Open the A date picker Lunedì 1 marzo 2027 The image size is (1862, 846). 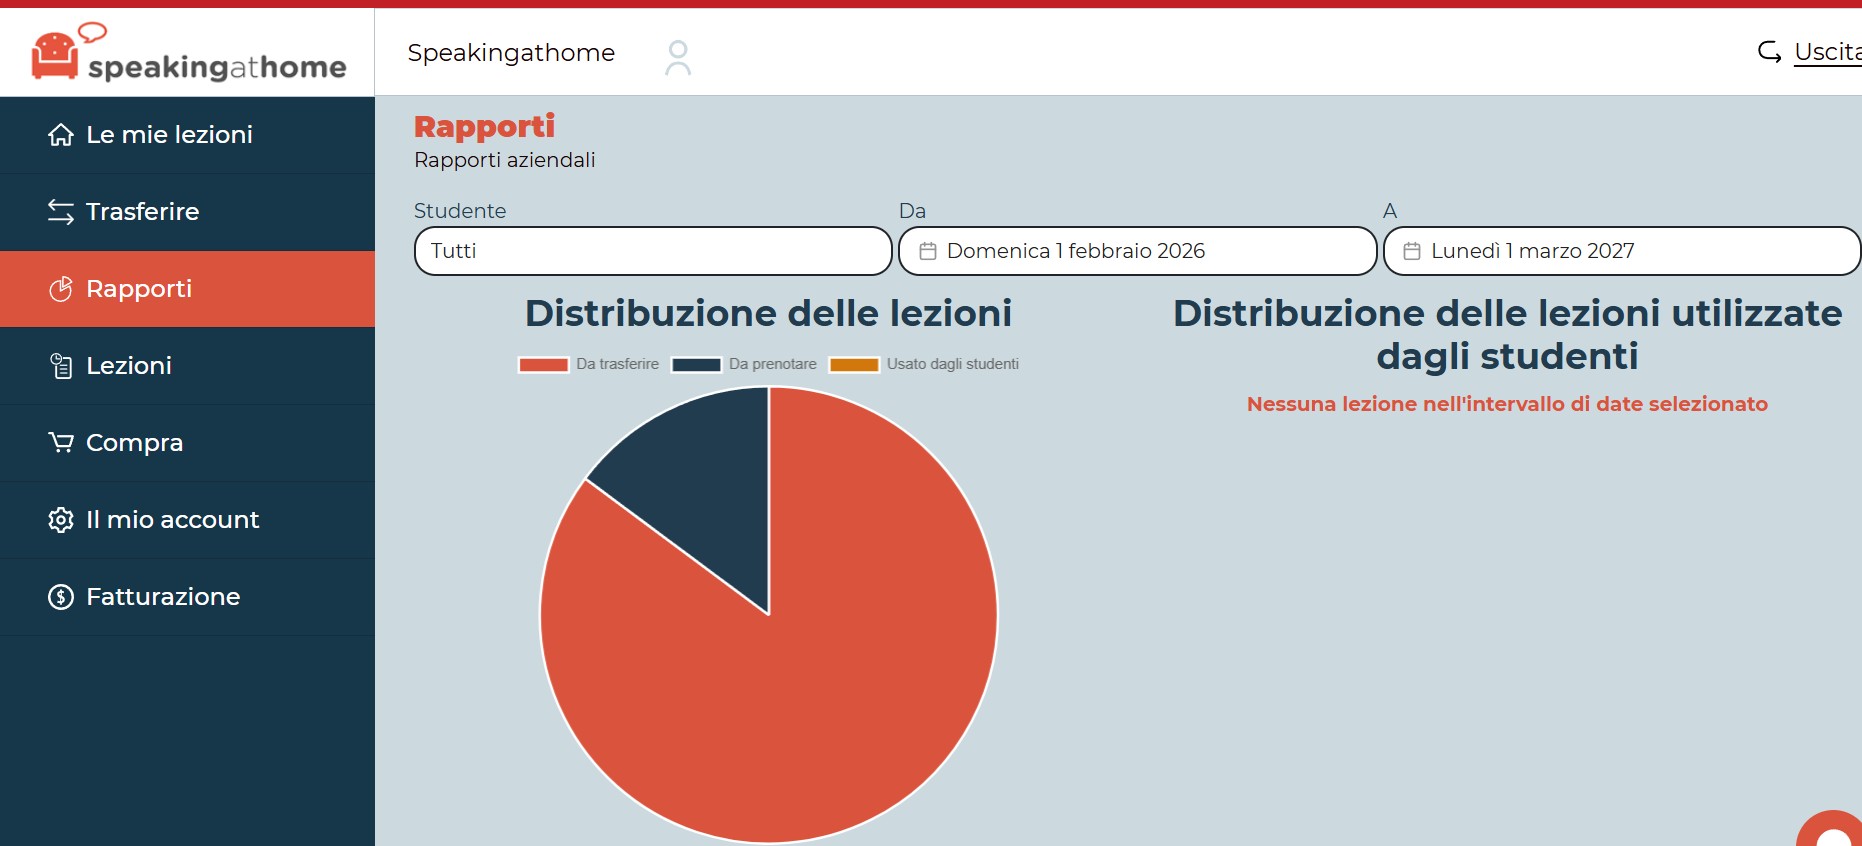tap(1622, 251)
